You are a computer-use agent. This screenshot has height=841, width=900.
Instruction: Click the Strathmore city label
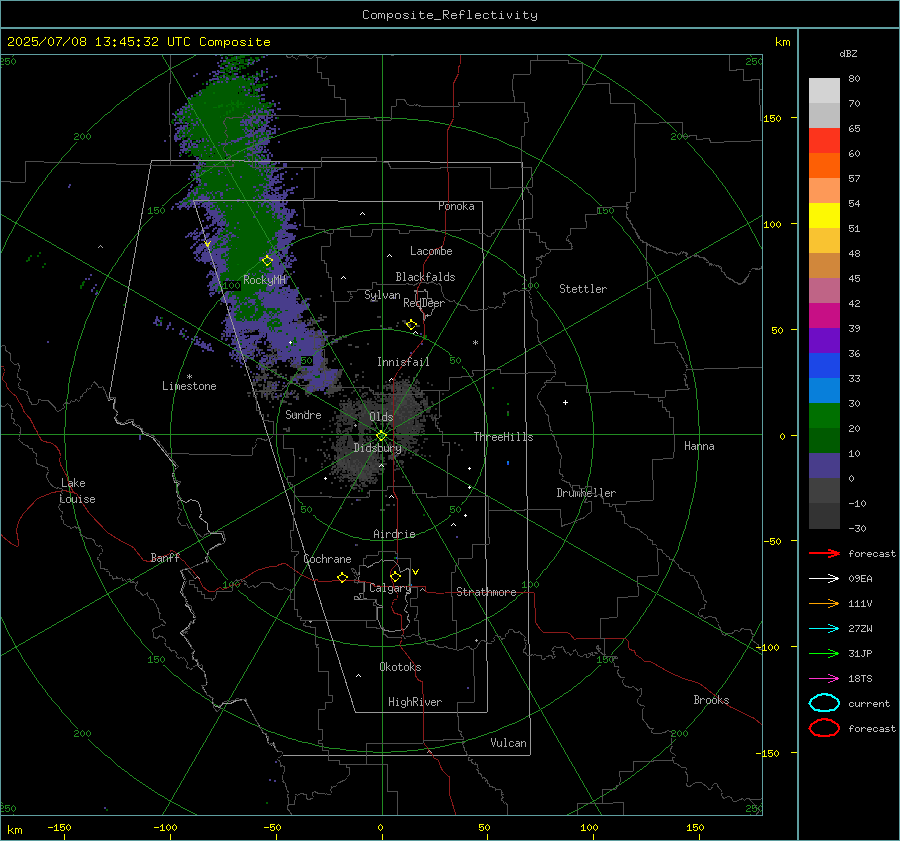tap(486, 592)
